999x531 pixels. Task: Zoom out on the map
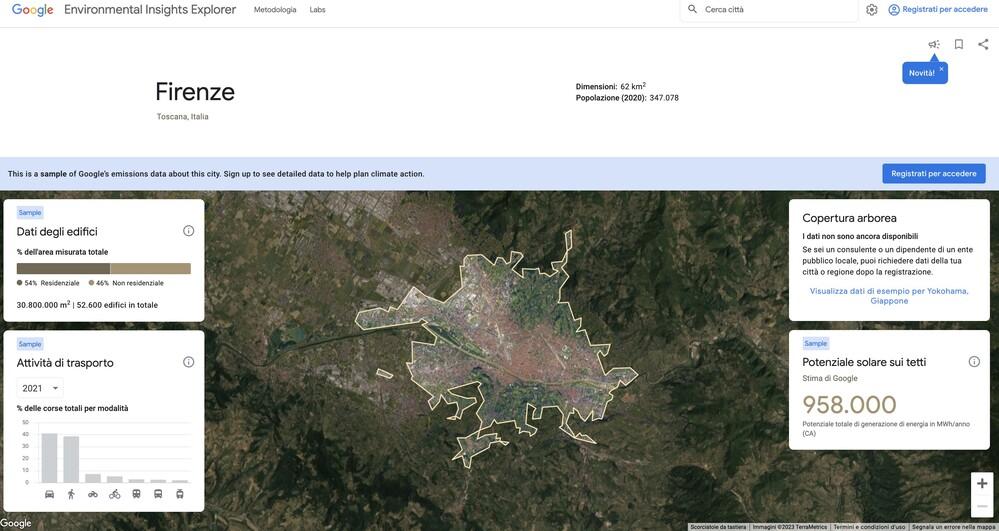click(x=982, y=506)
